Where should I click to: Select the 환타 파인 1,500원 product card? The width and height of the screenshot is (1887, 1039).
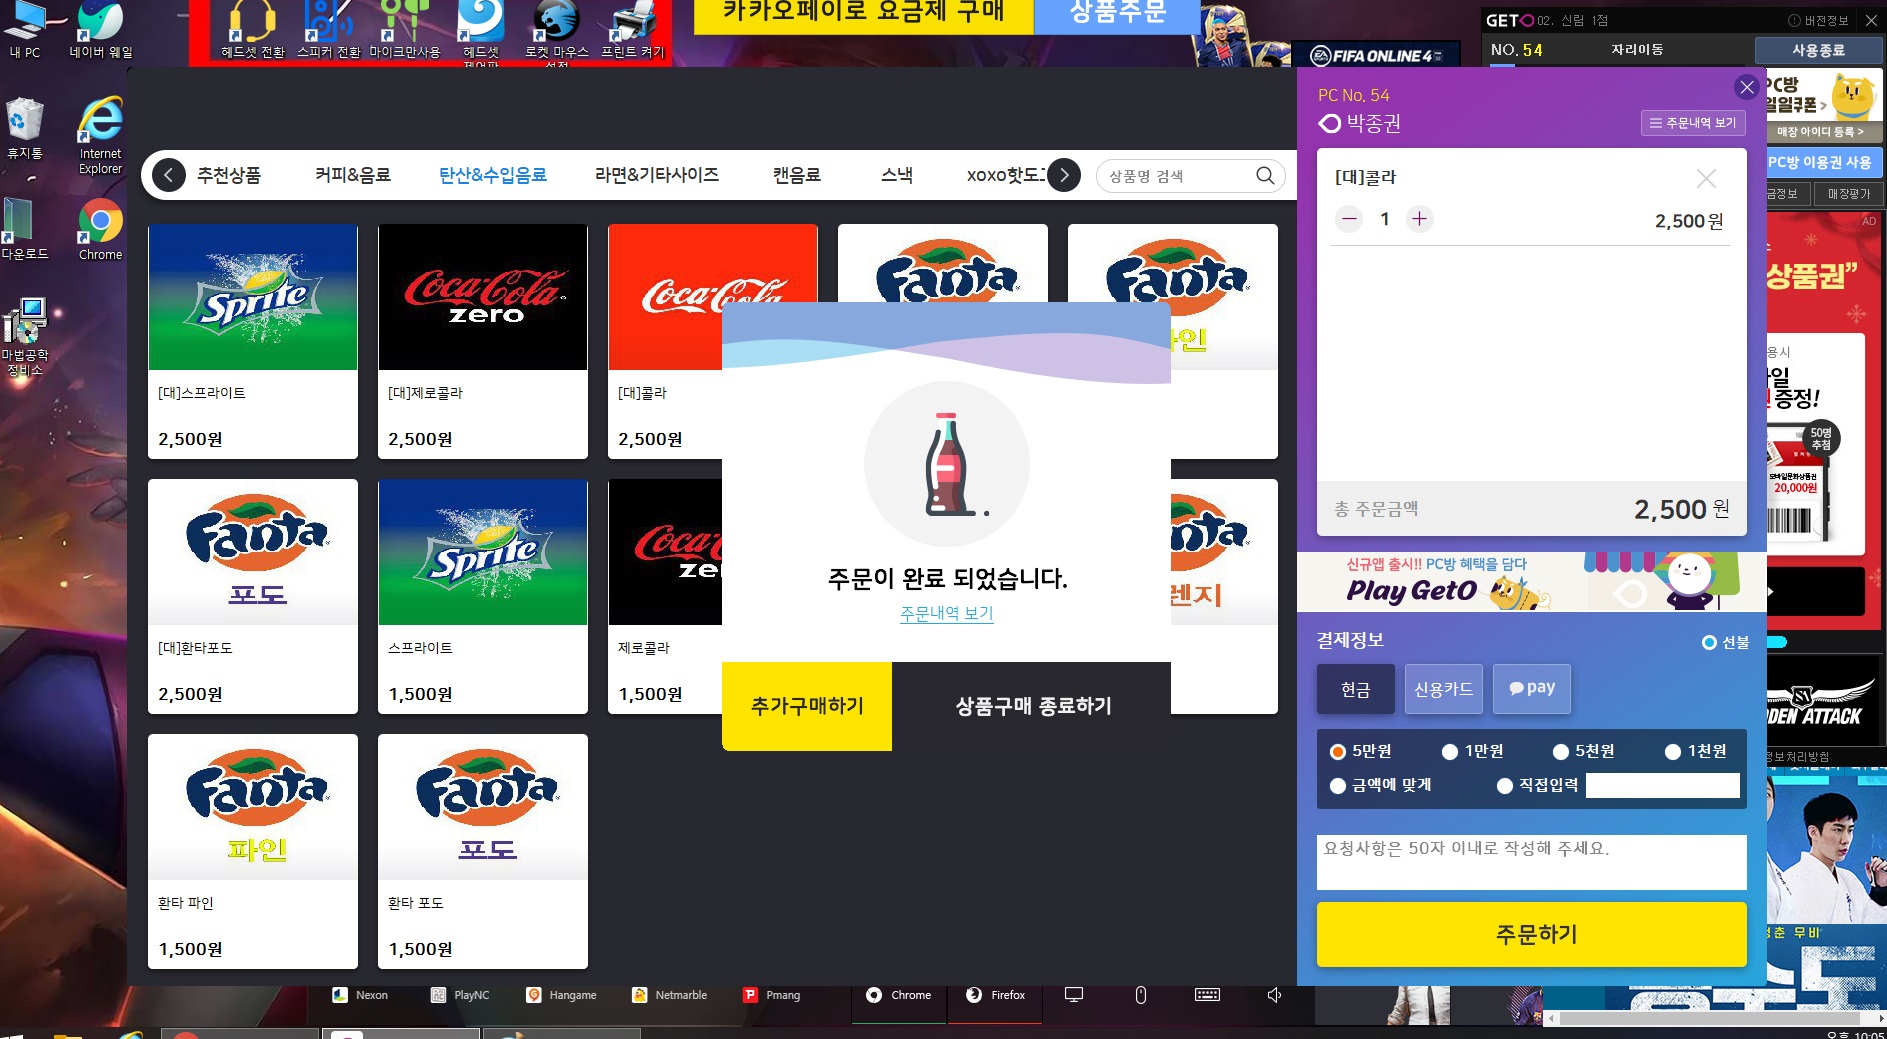coord(253,851)
